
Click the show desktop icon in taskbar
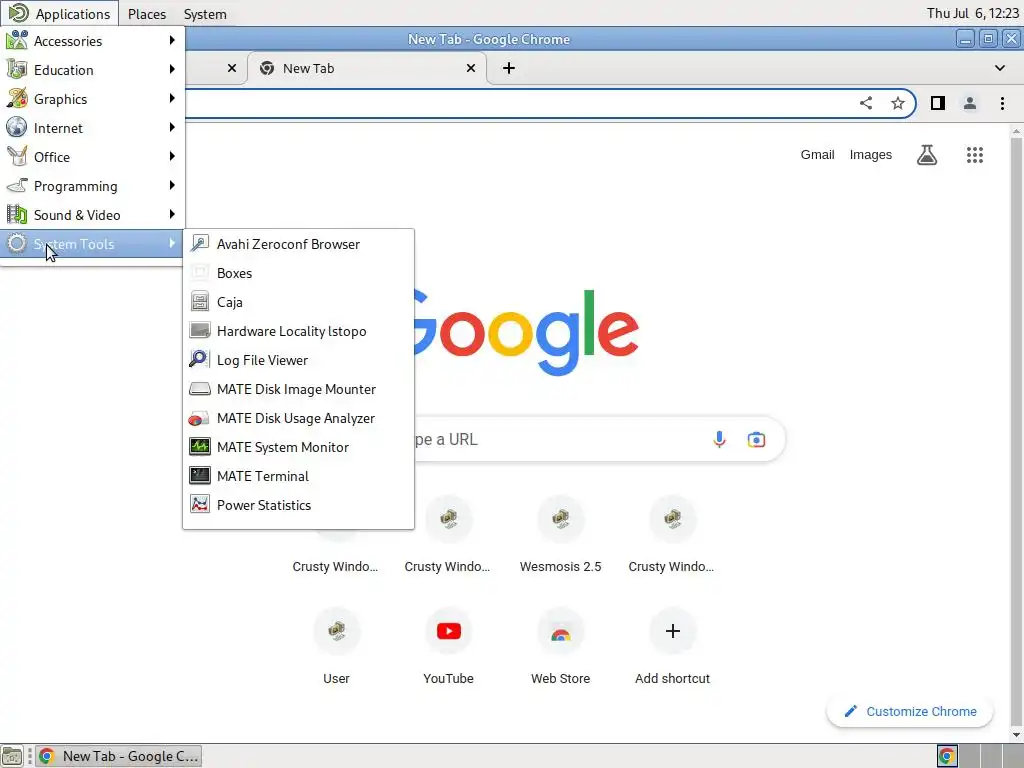click(12, 756)
